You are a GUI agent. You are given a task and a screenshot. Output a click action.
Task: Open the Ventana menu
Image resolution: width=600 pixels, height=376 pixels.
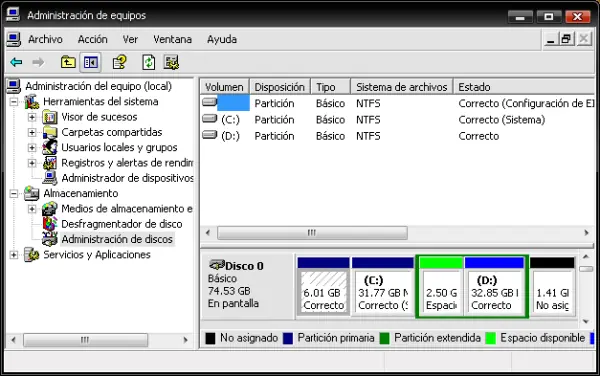172,39
